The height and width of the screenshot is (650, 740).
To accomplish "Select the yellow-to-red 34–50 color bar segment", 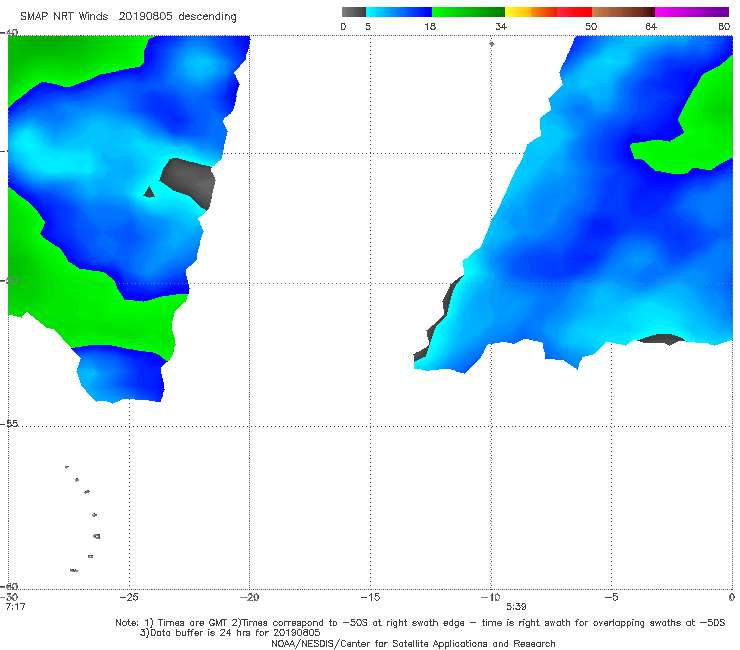I will pos(548,12).
